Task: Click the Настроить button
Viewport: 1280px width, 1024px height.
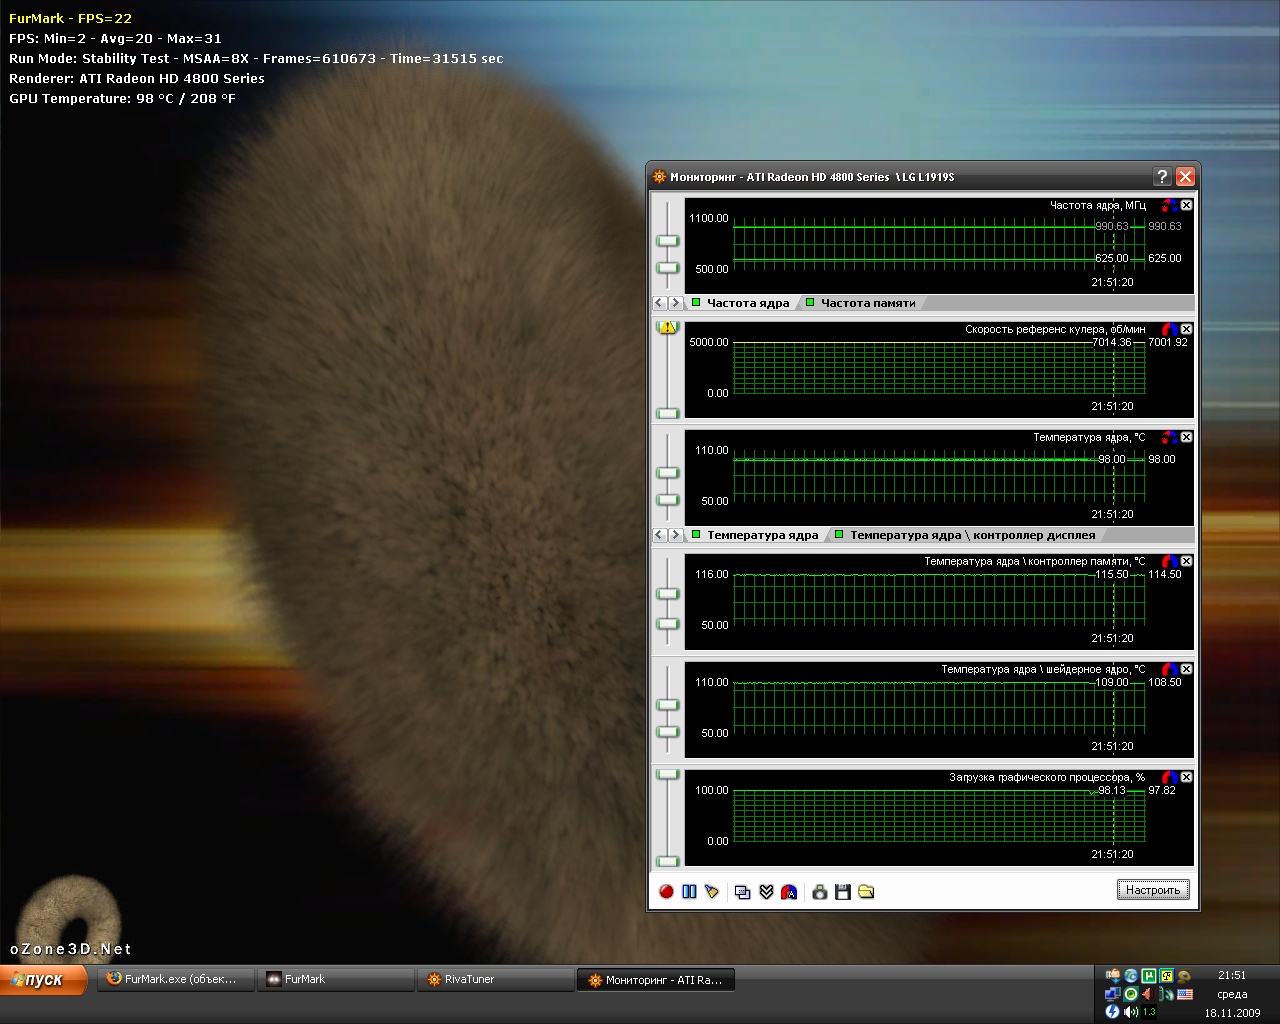Action: [1152, 890]
